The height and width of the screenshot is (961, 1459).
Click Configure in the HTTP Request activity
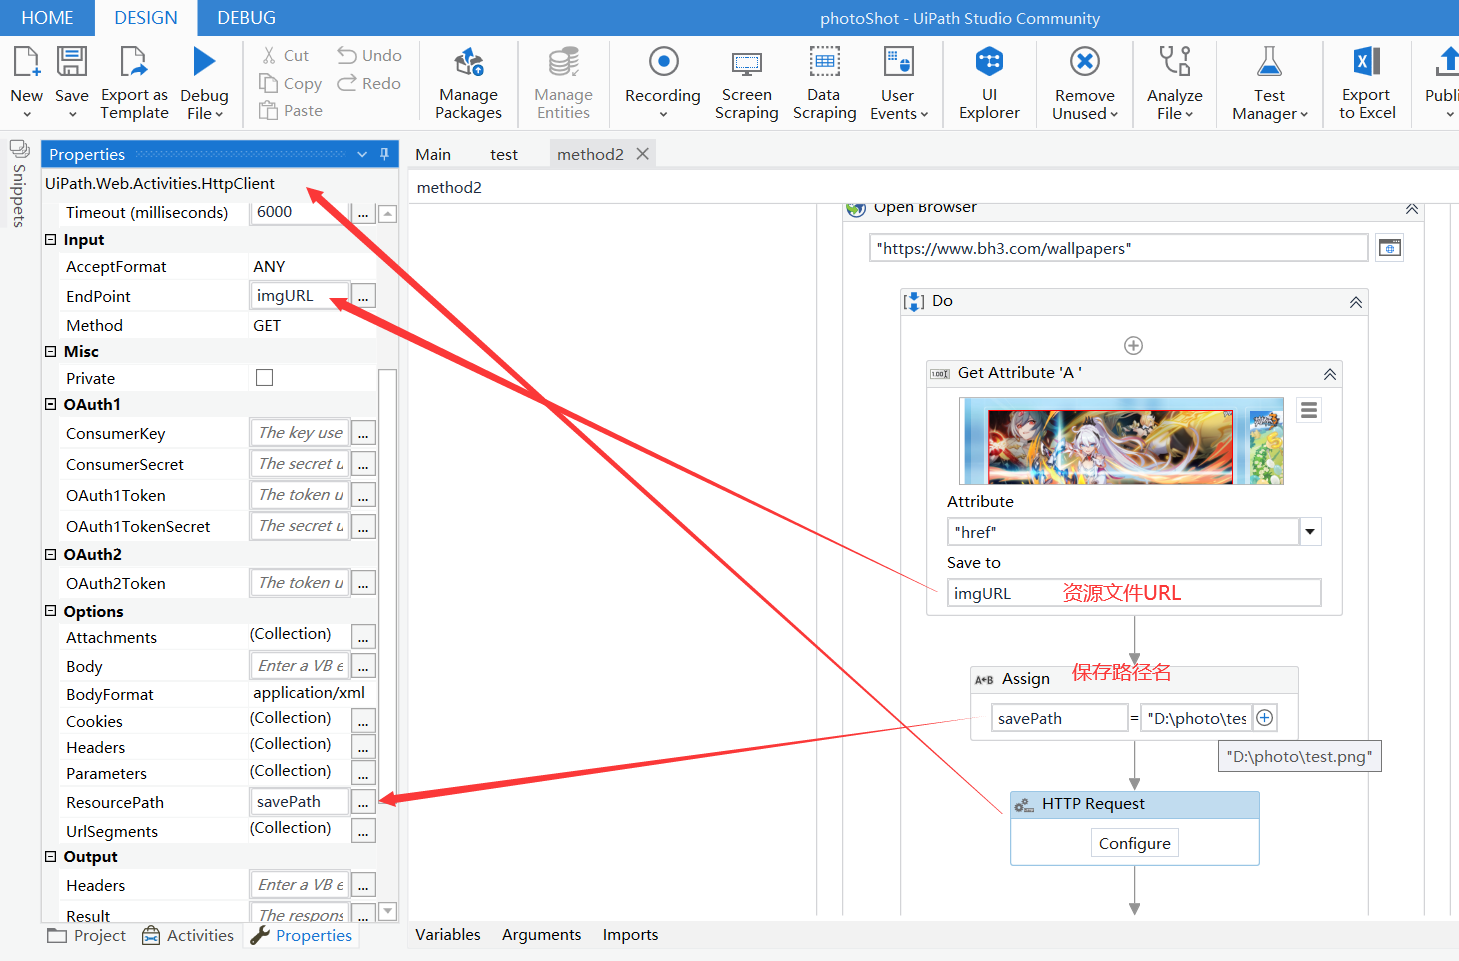(x=1134, y=842)
